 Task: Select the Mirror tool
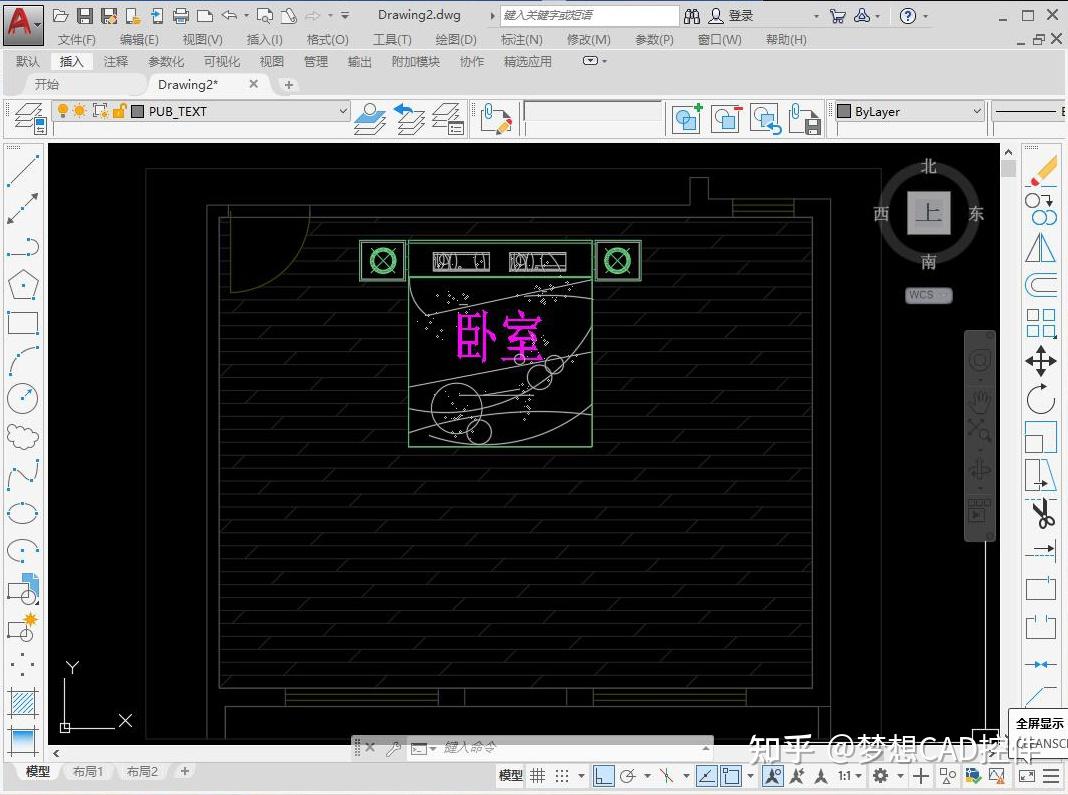pos(1041,247)
